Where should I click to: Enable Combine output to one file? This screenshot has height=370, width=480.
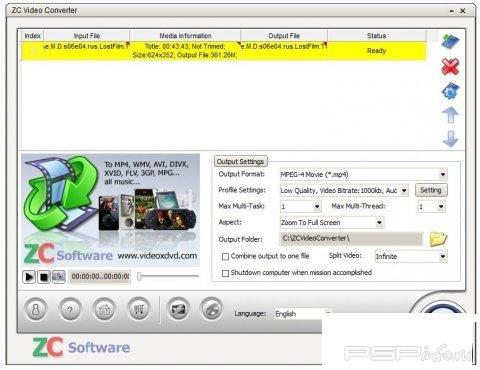(225, 256)
